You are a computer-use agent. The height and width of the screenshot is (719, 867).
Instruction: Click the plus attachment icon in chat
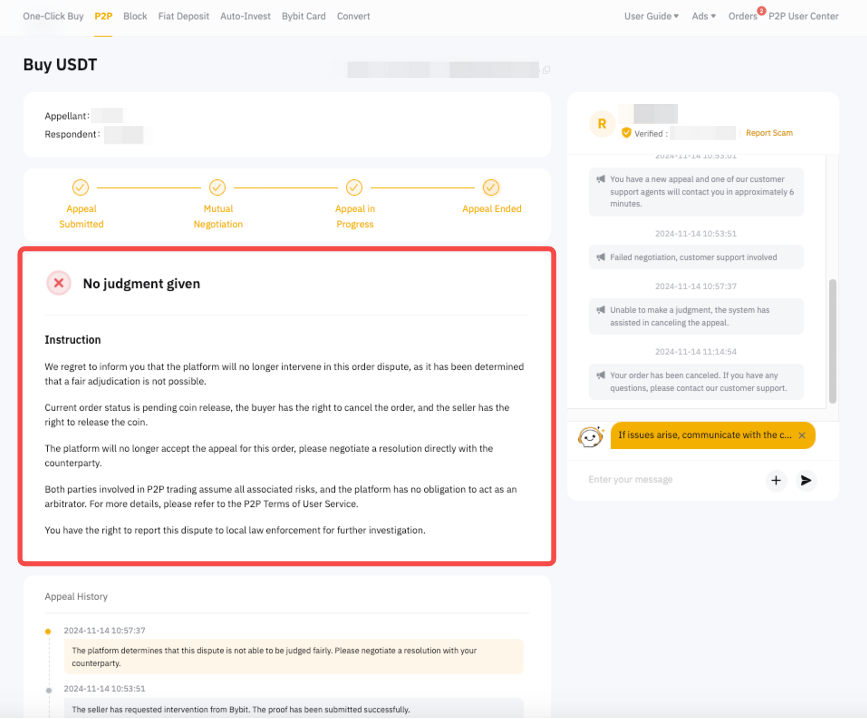776,481
